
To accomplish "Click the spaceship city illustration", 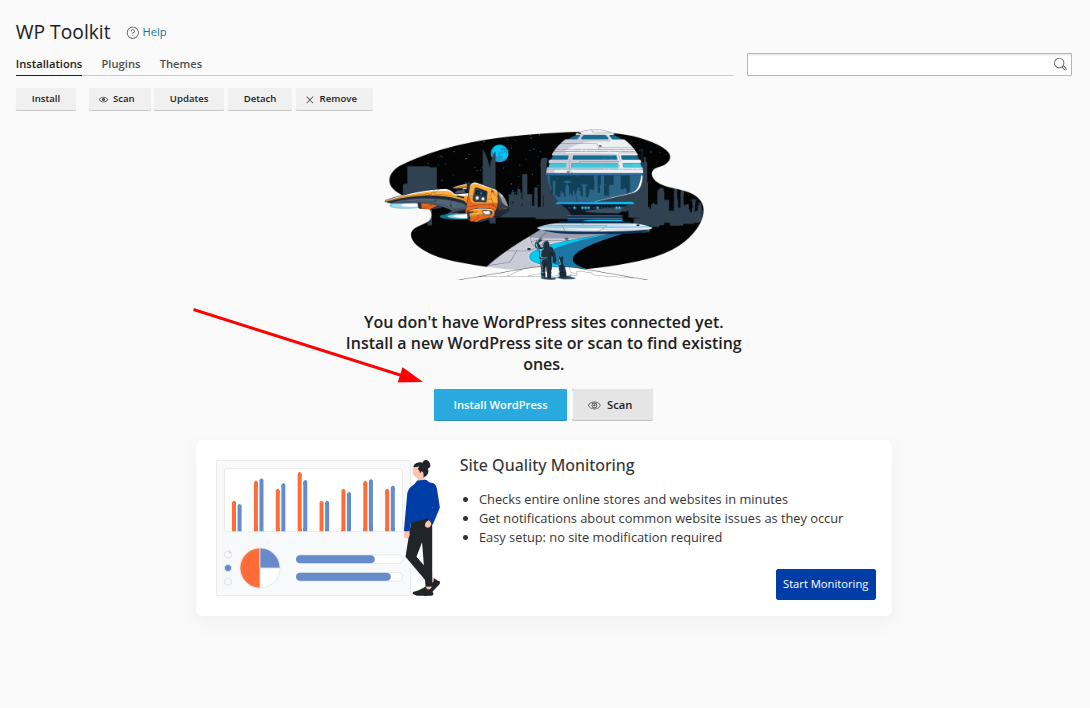I will [x=544, y=204].
